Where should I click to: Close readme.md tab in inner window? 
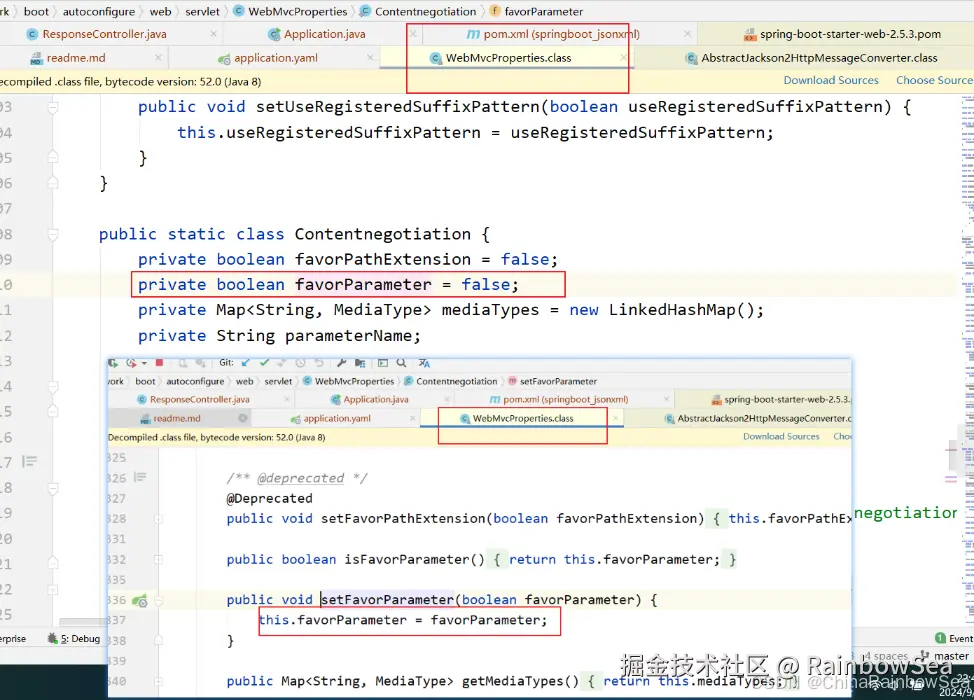[x=243, y=419]
